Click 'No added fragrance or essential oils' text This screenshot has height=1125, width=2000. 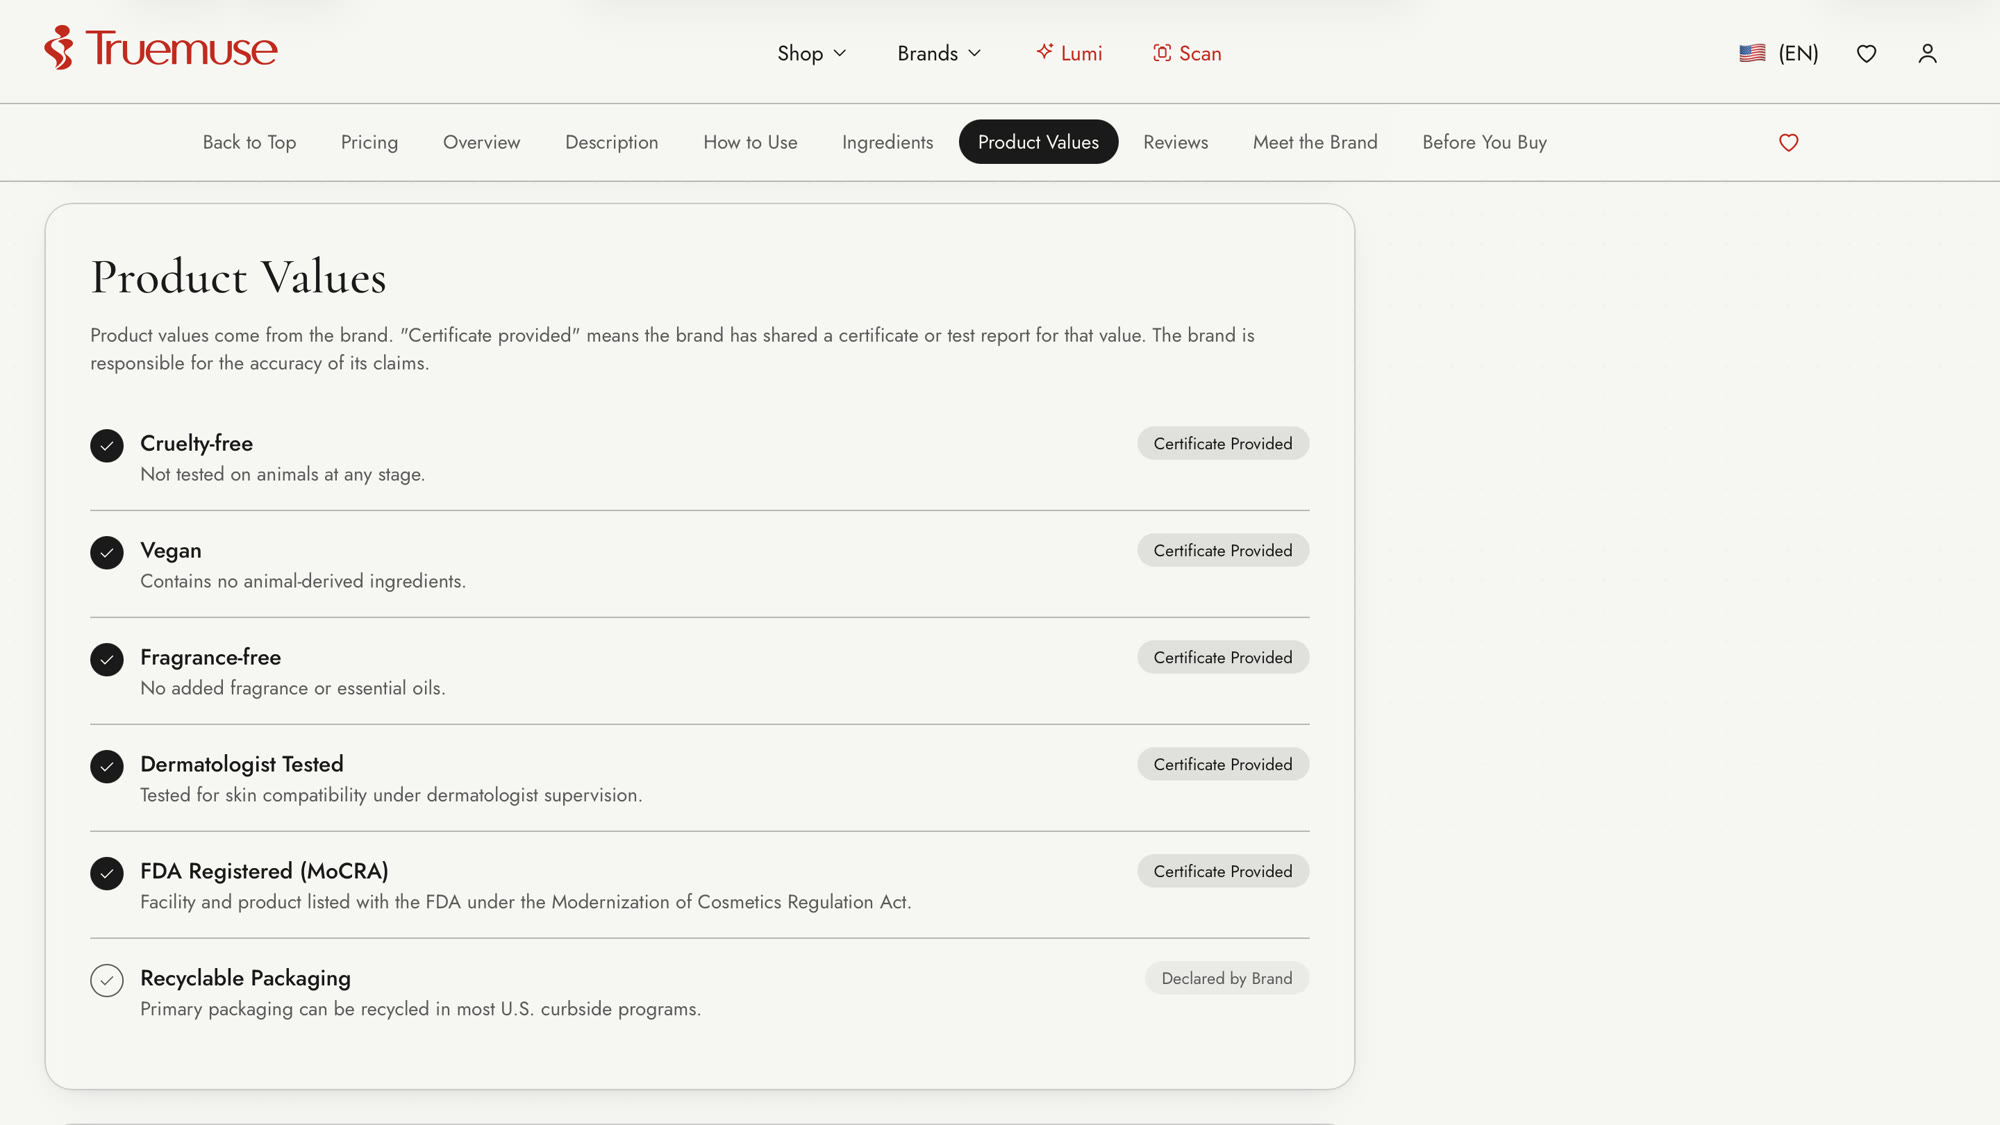[292, 688]
